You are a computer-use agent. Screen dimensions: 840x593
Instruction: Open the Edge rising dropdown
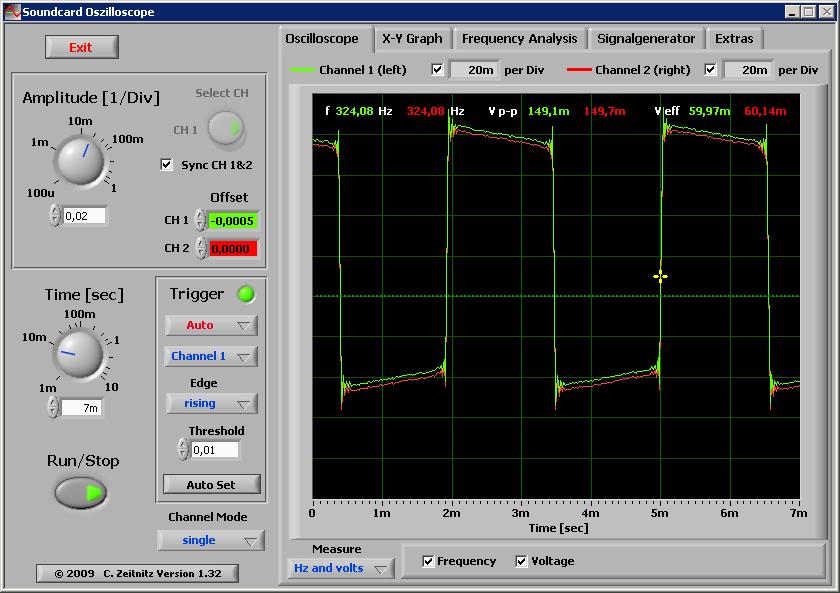coord(211,403)
